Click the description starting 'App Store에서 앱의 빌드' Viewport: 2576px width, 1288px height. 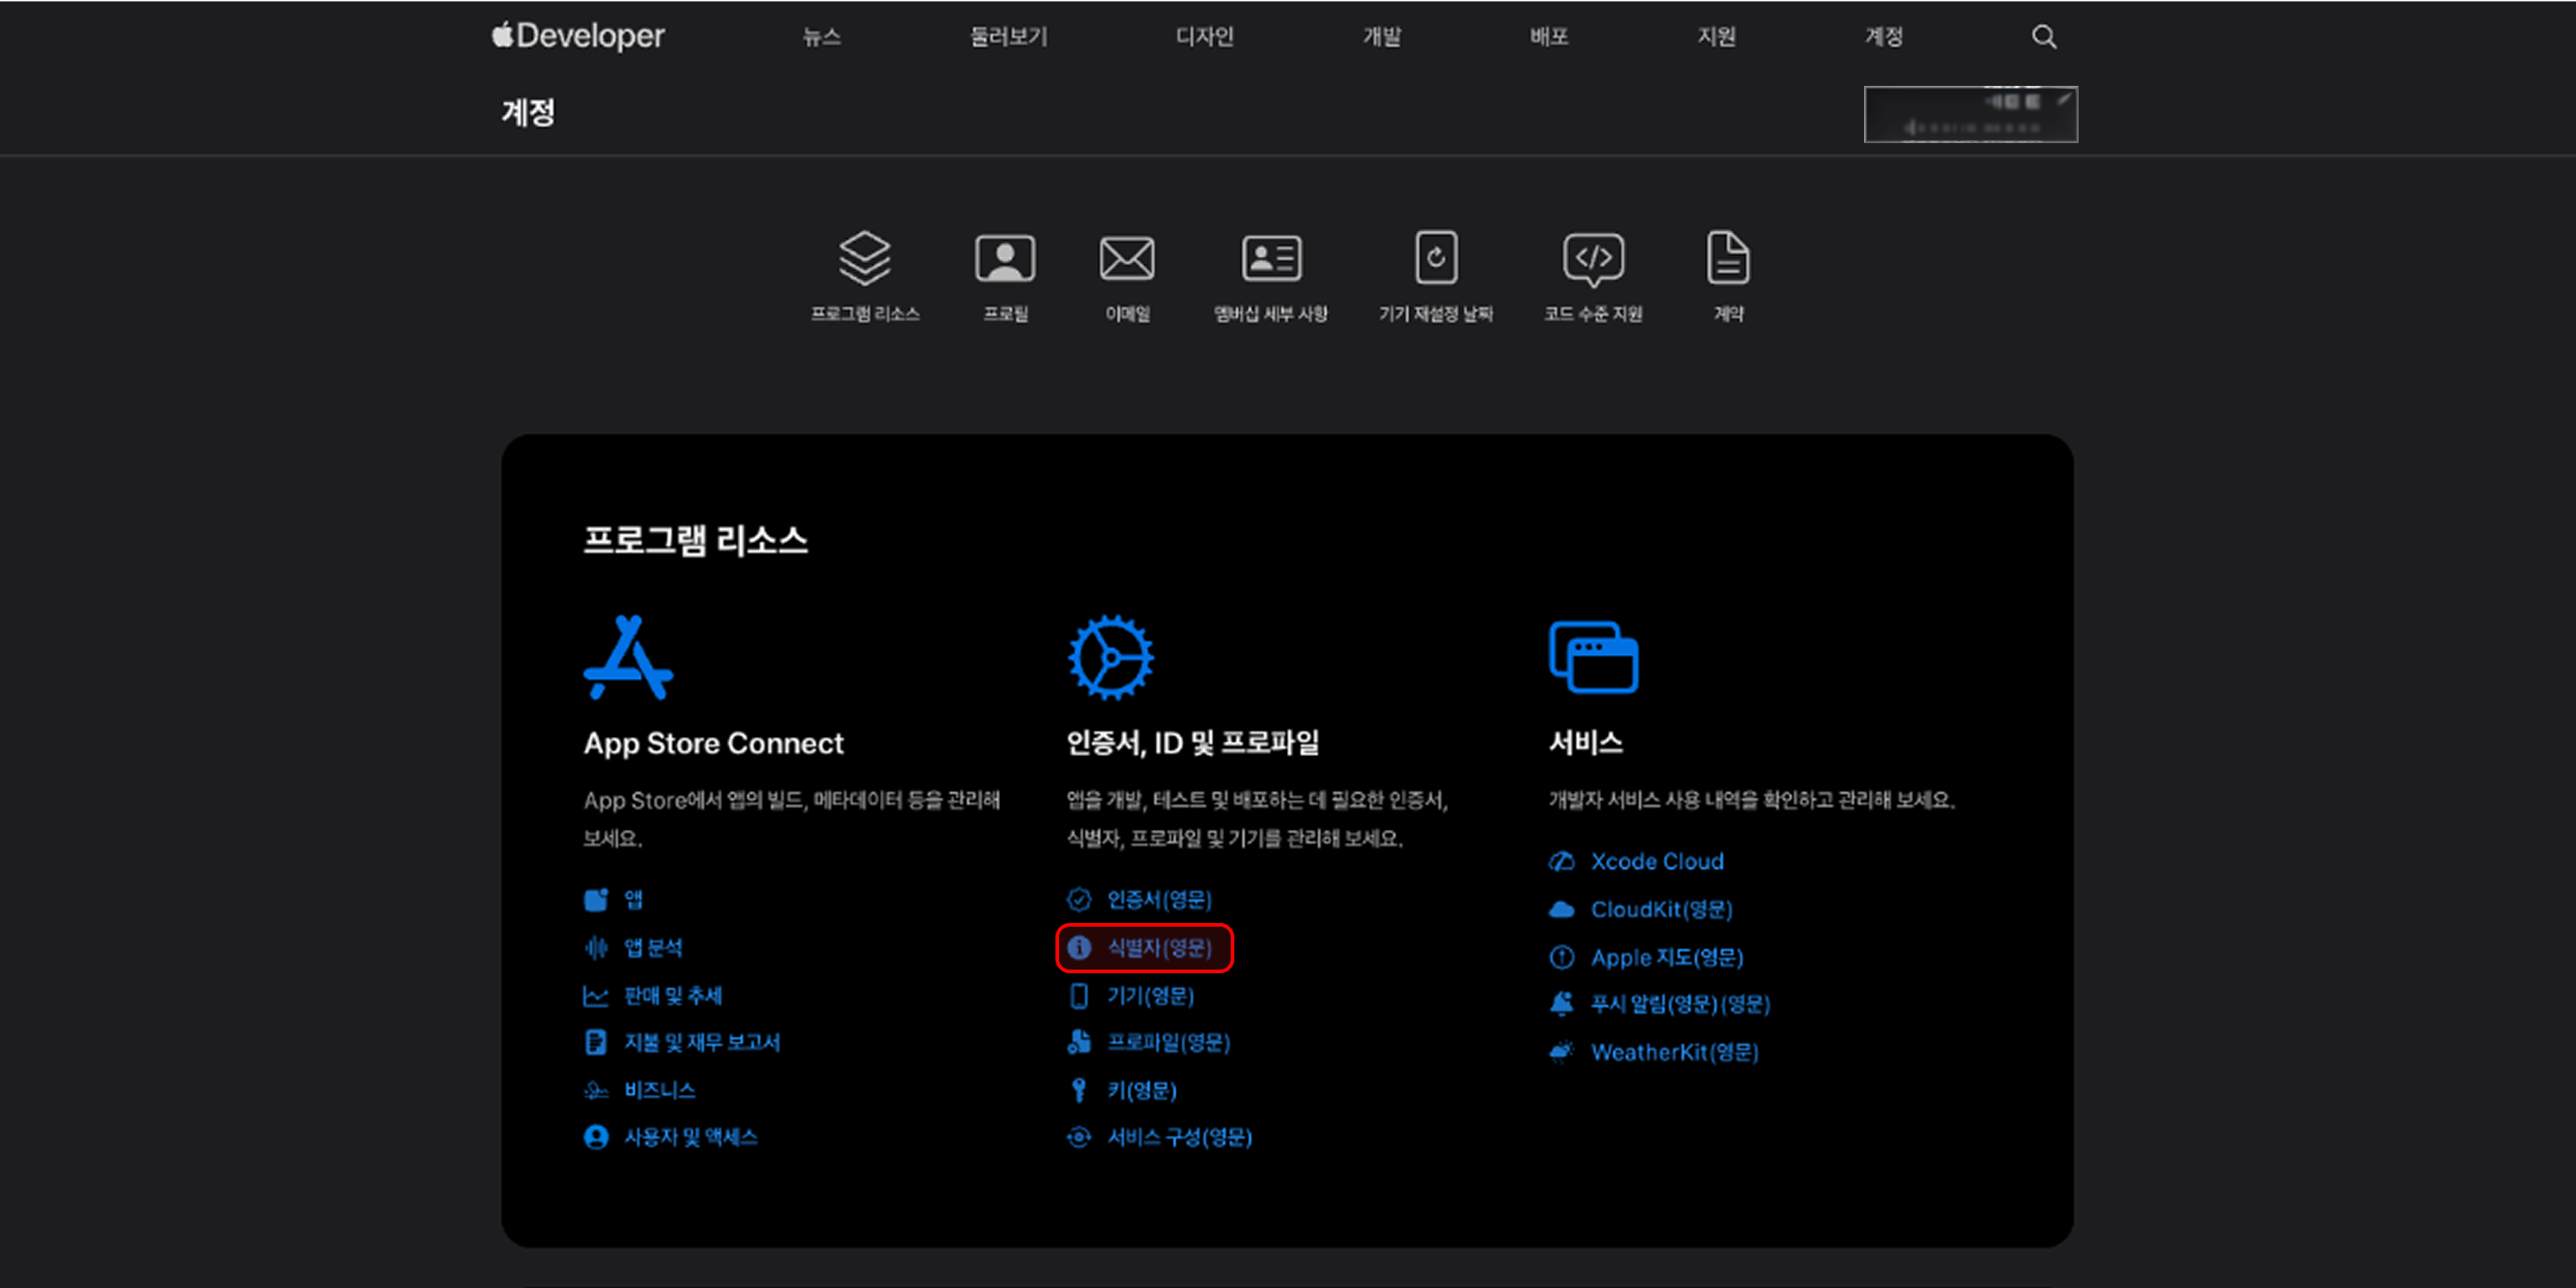(x=792, y=819)
